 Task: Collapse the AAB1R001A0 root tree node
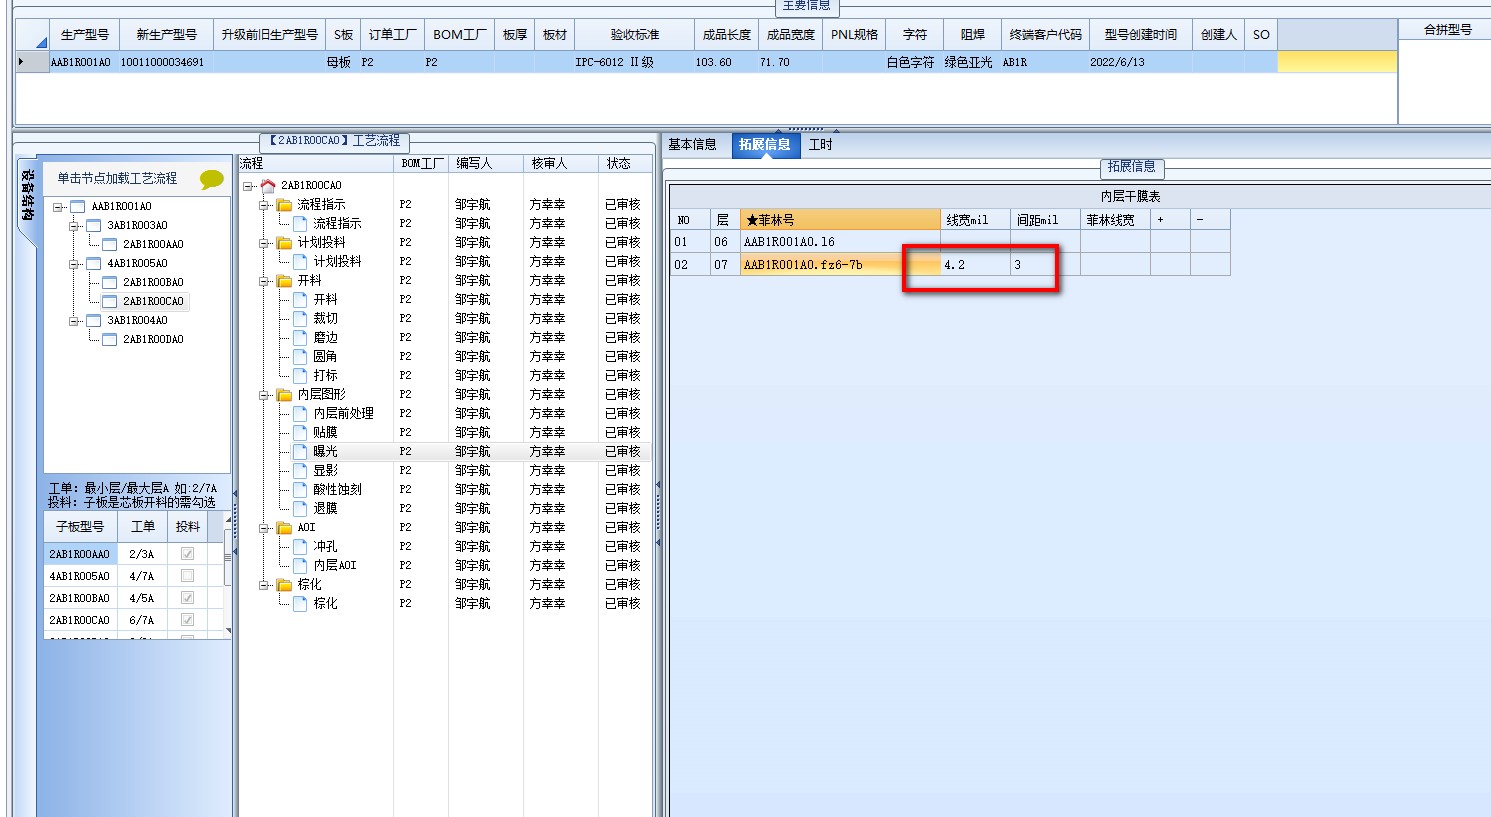click(x=58, y=207)
